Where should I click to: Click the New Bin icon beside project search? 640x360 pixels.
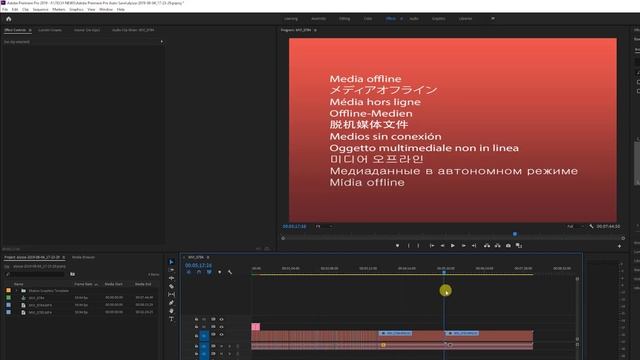point(72,274)
